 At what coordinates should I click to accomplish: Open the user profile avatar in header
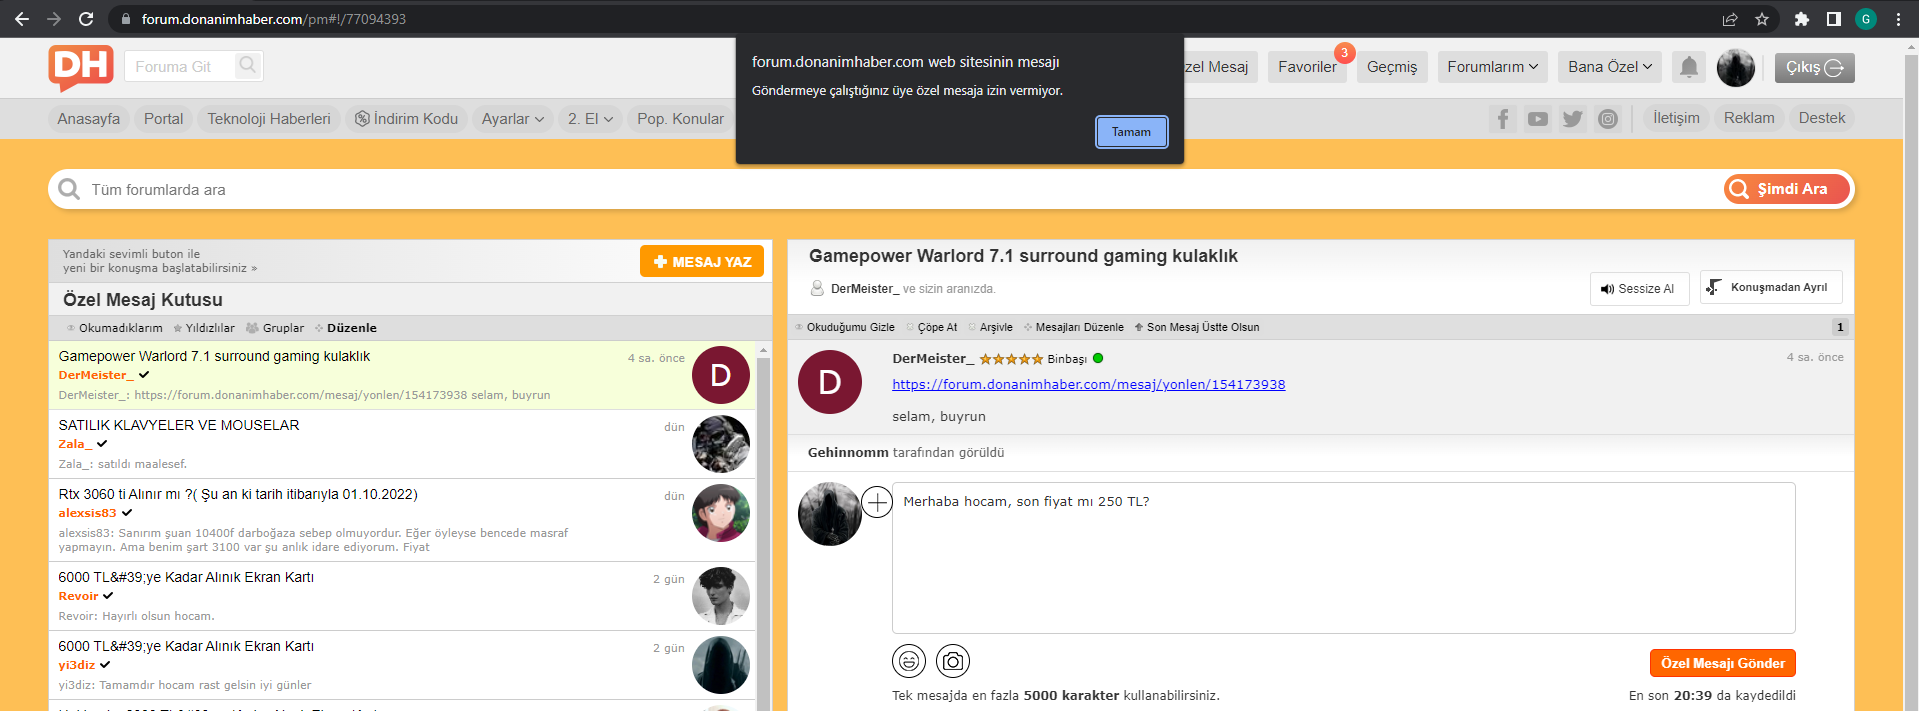(x=1736, y=67)
